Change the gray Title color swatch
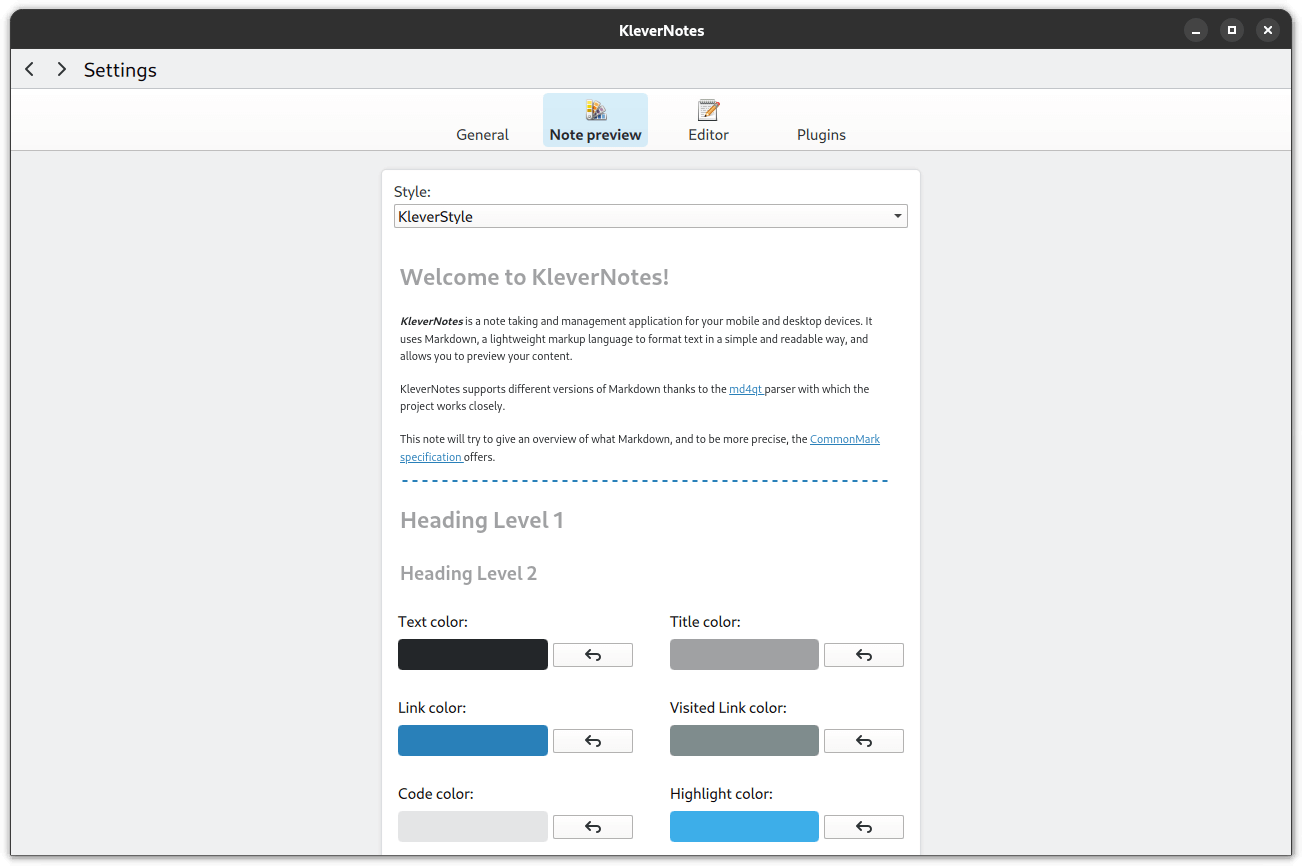Image resolution: width=1302 pixels, height=866 pixels. pos(744,654)
